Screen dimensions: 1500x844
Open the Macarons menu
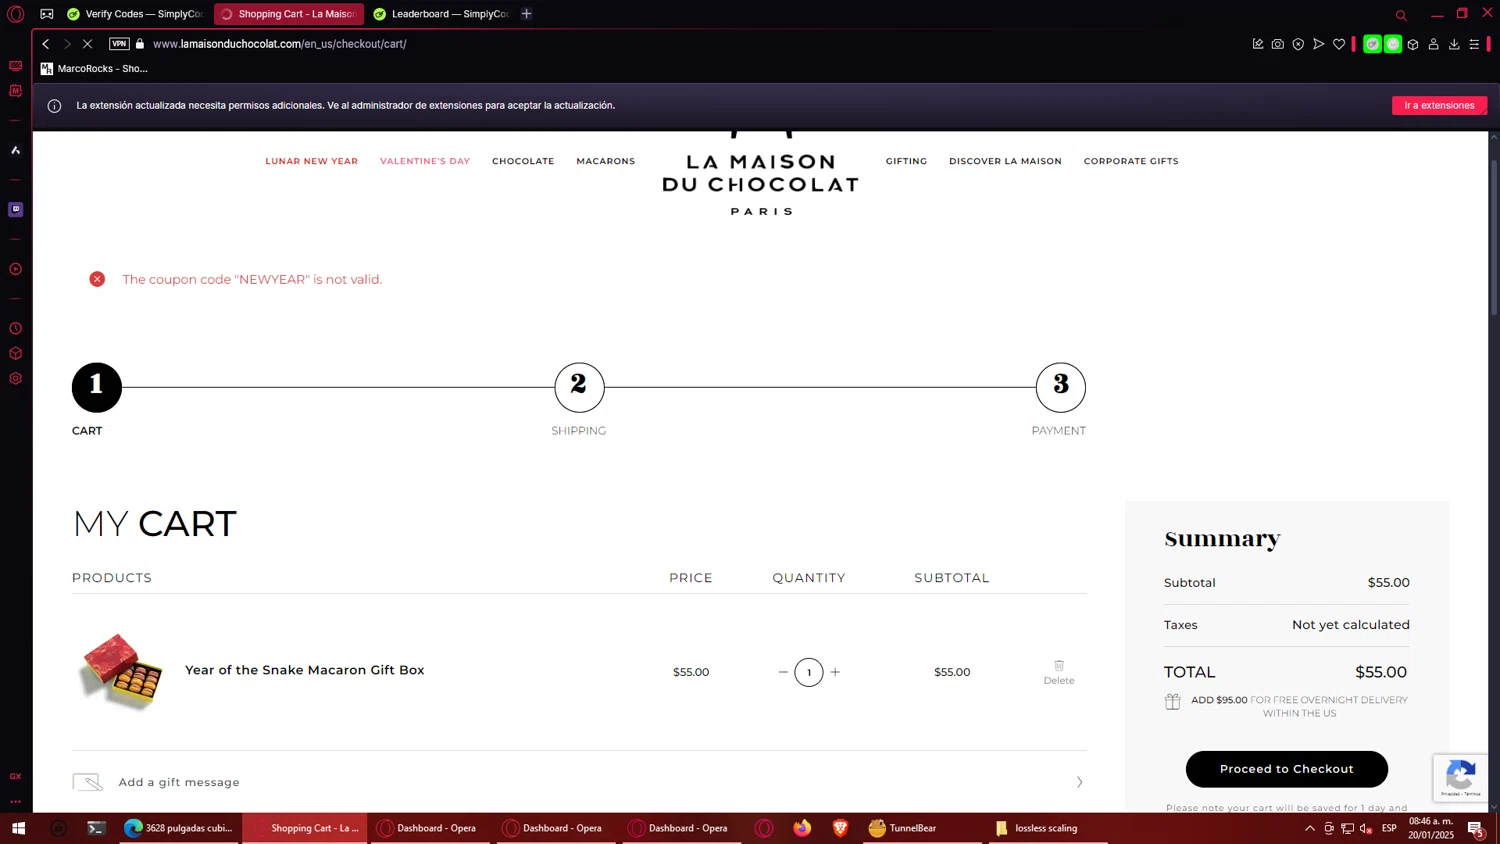[606, 161]
